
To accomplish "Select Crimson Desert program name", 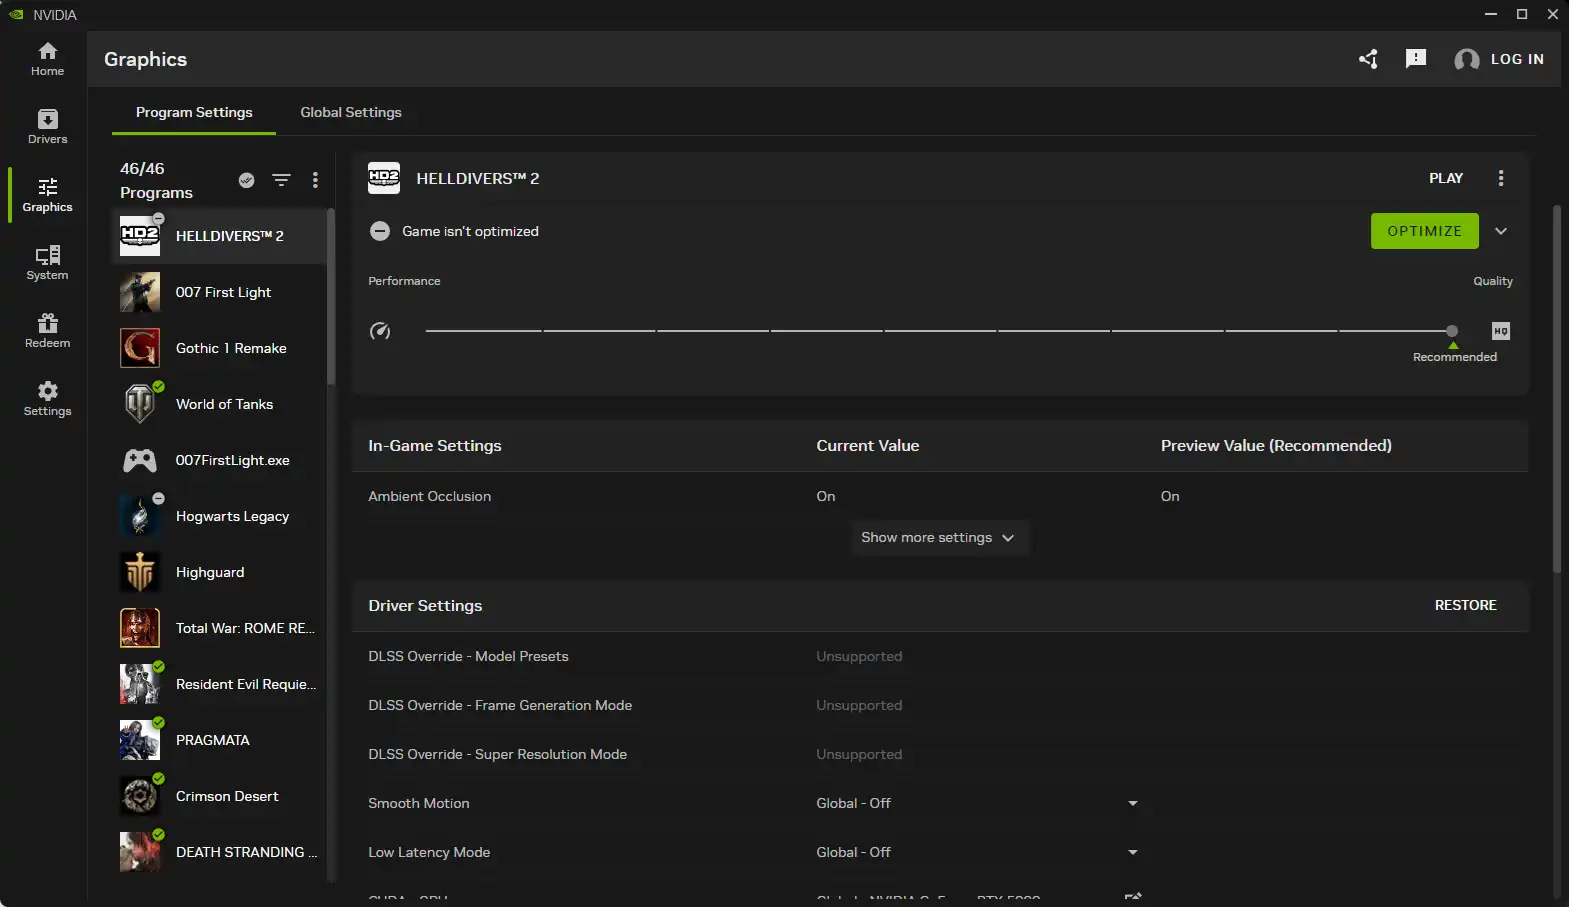I will click(227, 796).
